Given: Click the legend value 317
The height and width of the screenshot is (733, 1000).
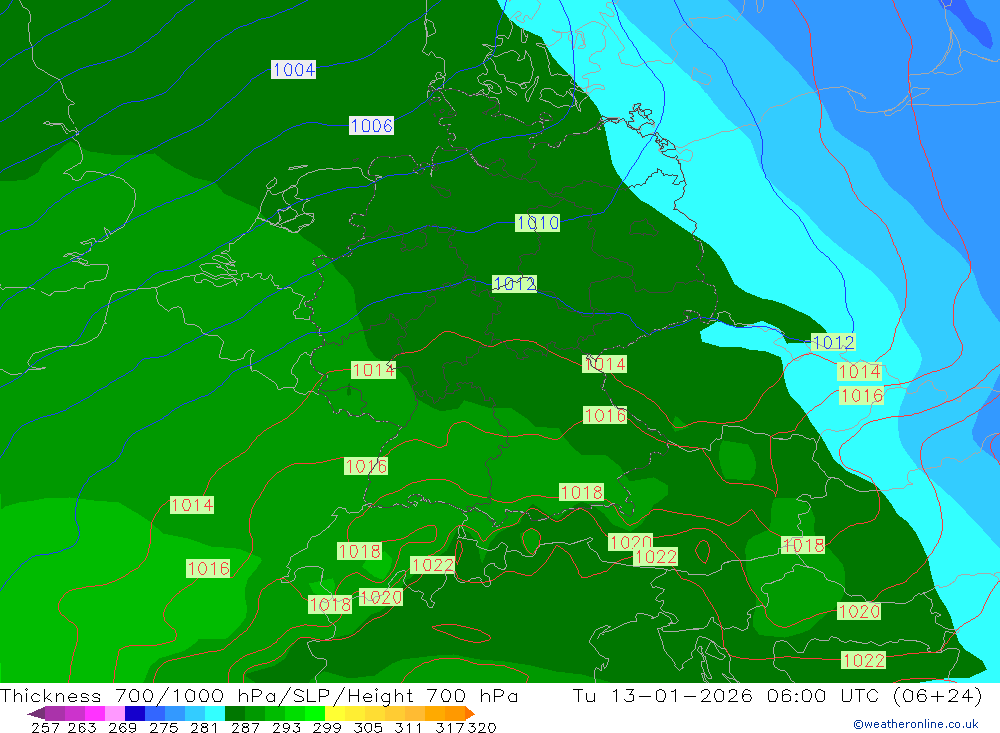Looking at the screenshot, I should point(450,728).
